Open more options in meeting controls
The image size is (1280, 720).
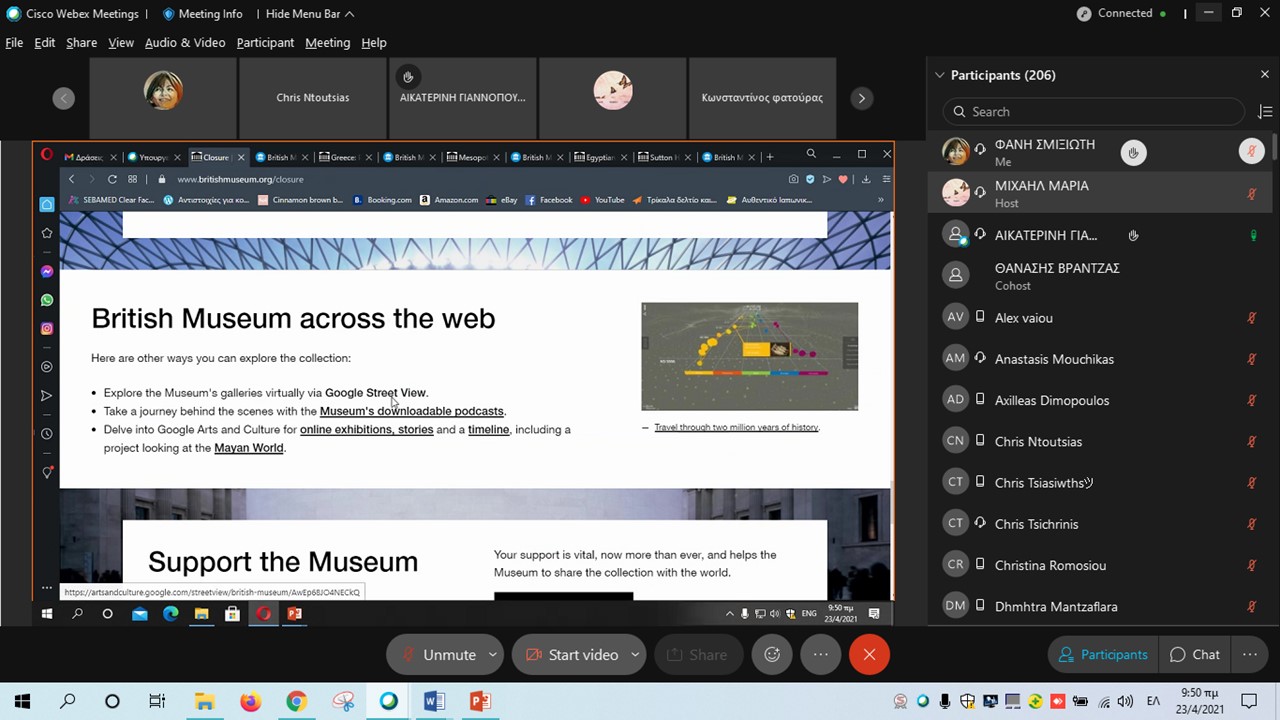(x=821, y=655)
